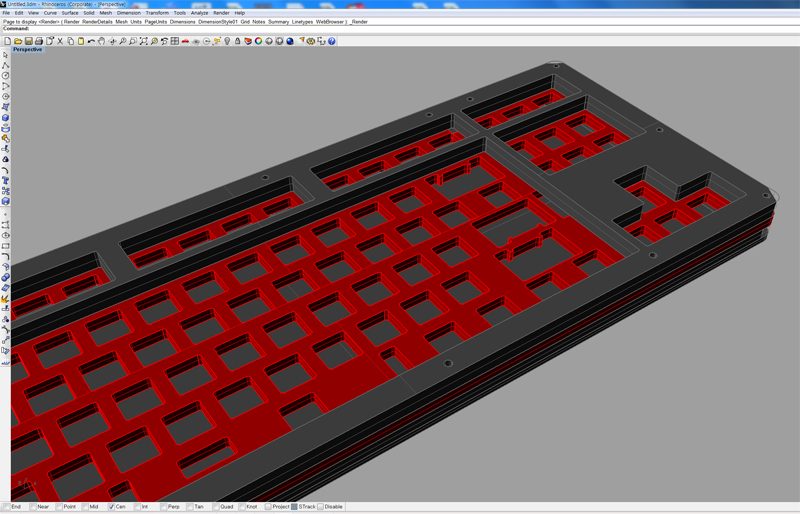Select the blue Box solid tool
This screenshot has height=514, width=800.
pyautogui.click(x=5, y=117)
